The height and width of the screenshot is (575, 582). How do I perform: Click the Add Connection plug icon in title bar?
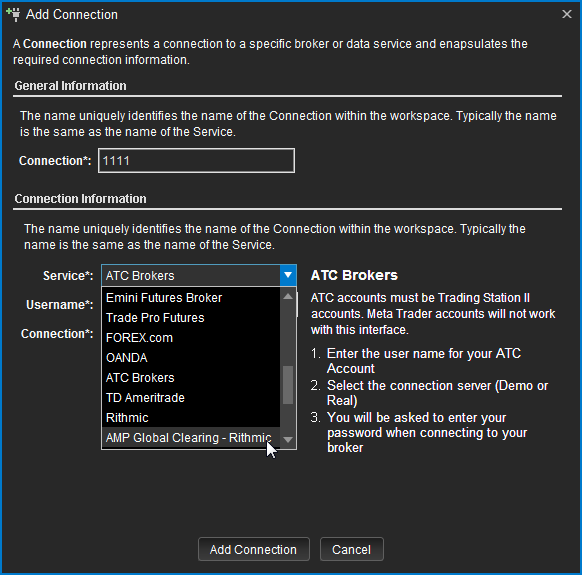tap(13, 14)
